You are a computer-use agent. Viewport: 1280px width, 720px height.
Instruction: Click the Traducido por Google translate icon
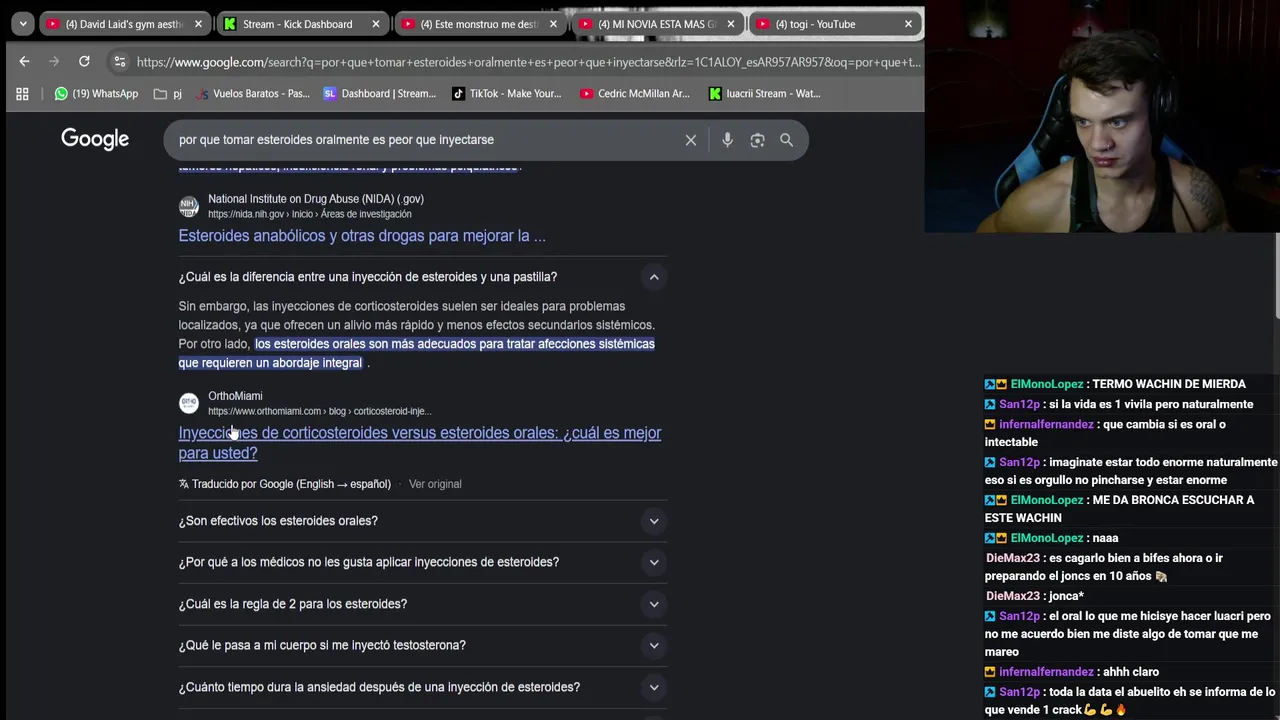point(184,484)
